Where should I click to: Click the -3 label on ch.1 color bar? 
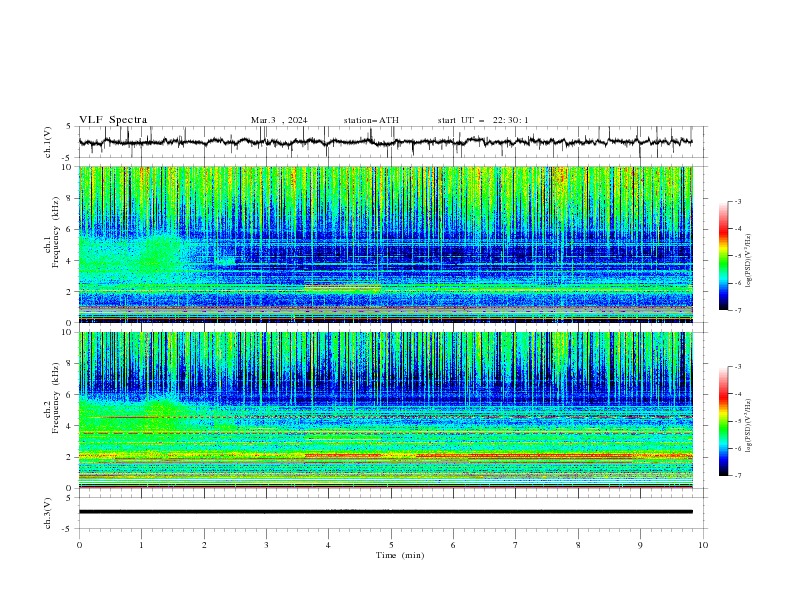738,201
